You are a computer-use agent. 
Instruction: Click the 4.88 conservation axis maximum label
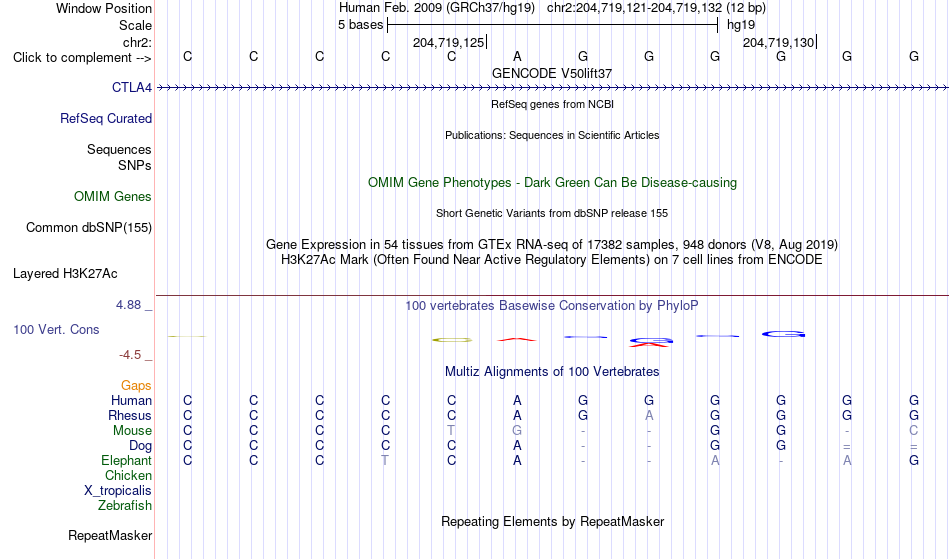(129, 305)
